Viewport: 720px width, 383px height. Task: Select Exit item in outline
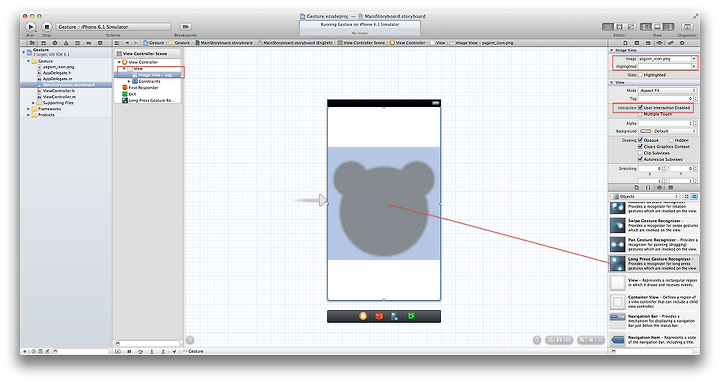coord(129,94)
